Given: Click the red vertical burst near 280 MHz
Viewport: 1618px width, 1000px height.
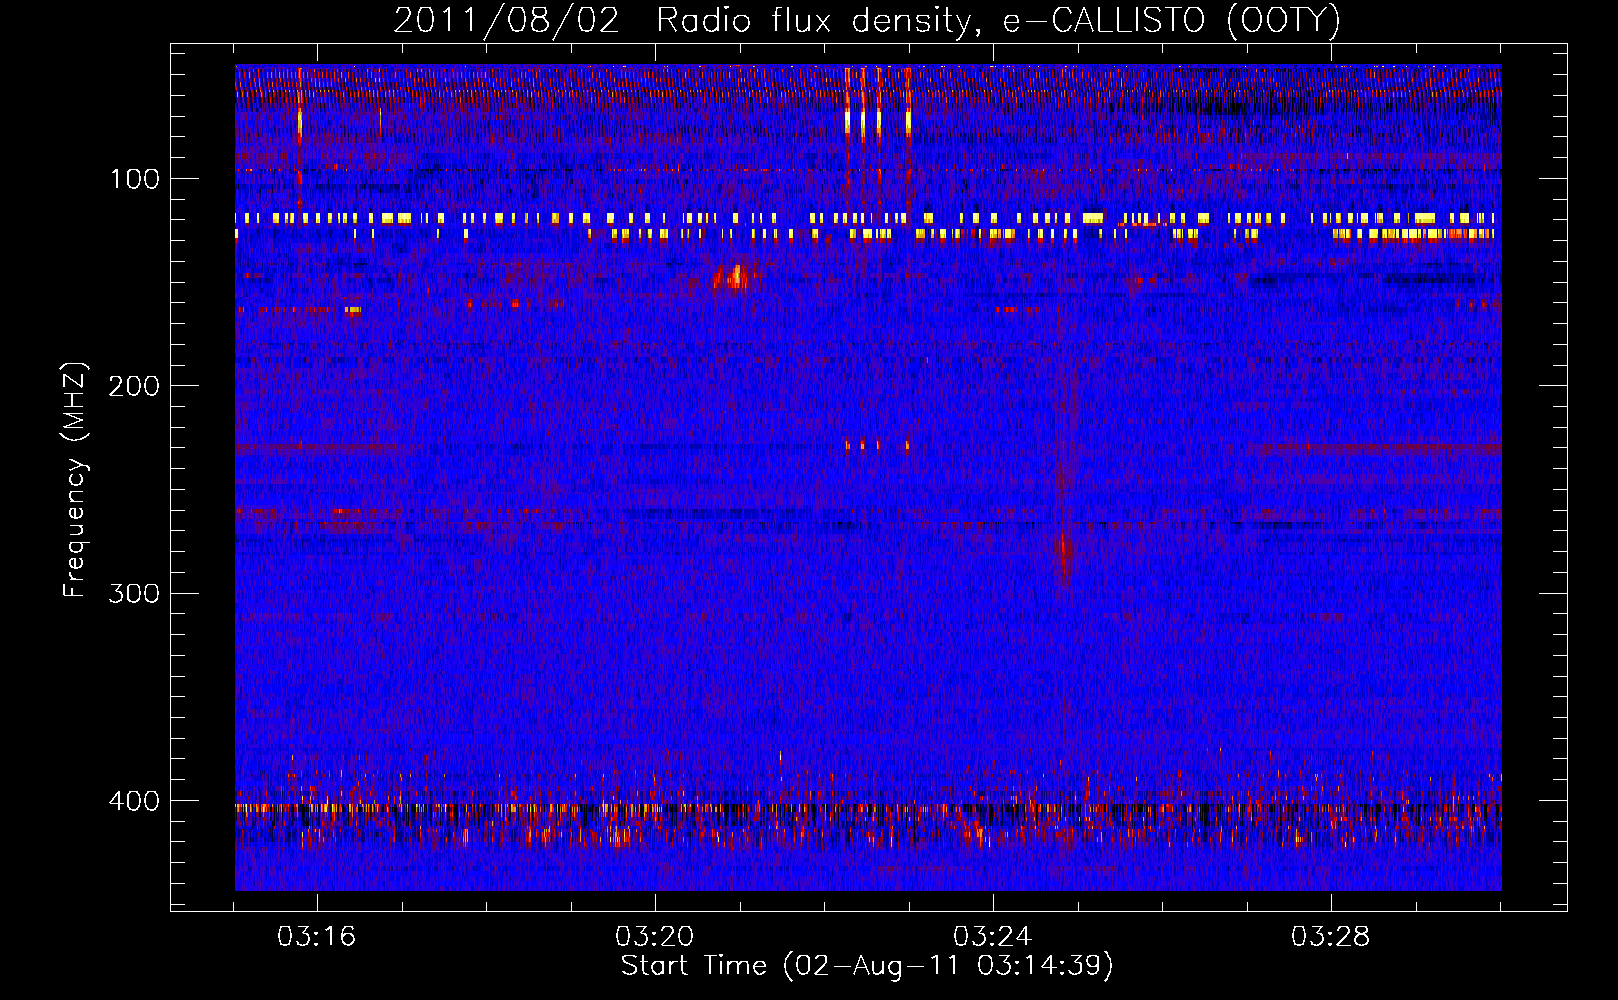Looking at the screenshot, I should point(1064,555).
